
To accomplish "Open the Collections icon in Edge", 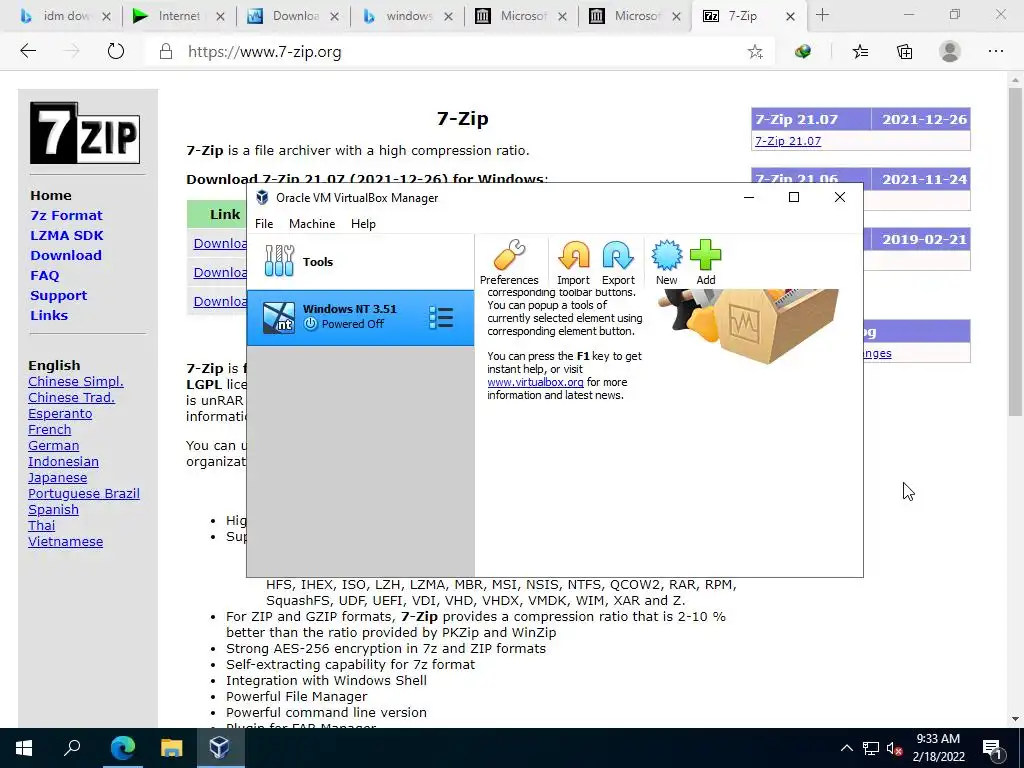I will (904, 52).
